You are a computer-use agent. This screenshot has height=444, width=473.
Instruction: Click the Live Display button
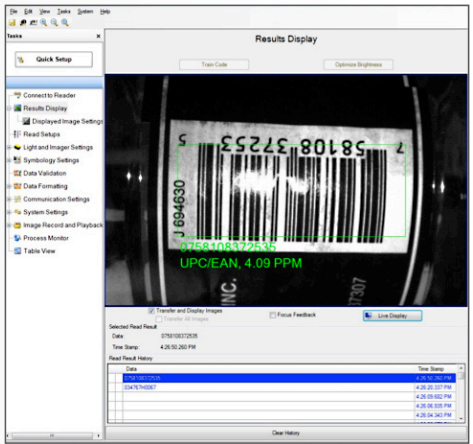(x=393, y=316)
